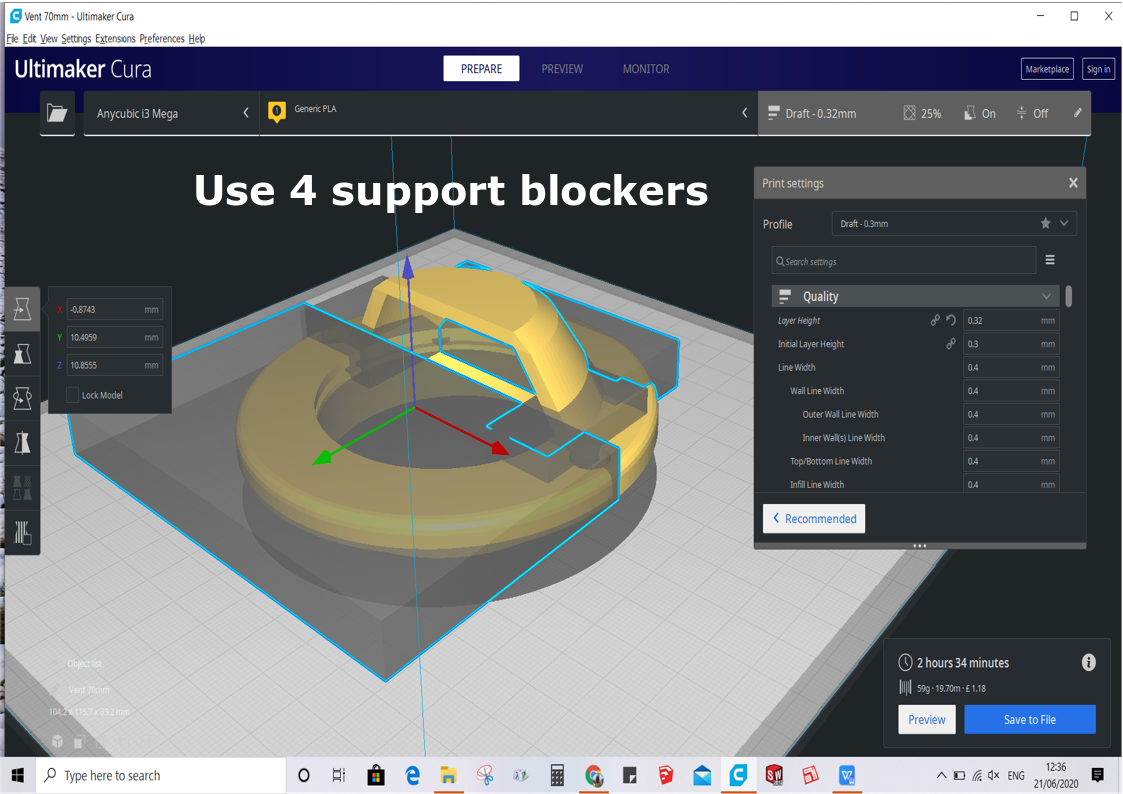Click the profile star icon

coord(1046,223)
